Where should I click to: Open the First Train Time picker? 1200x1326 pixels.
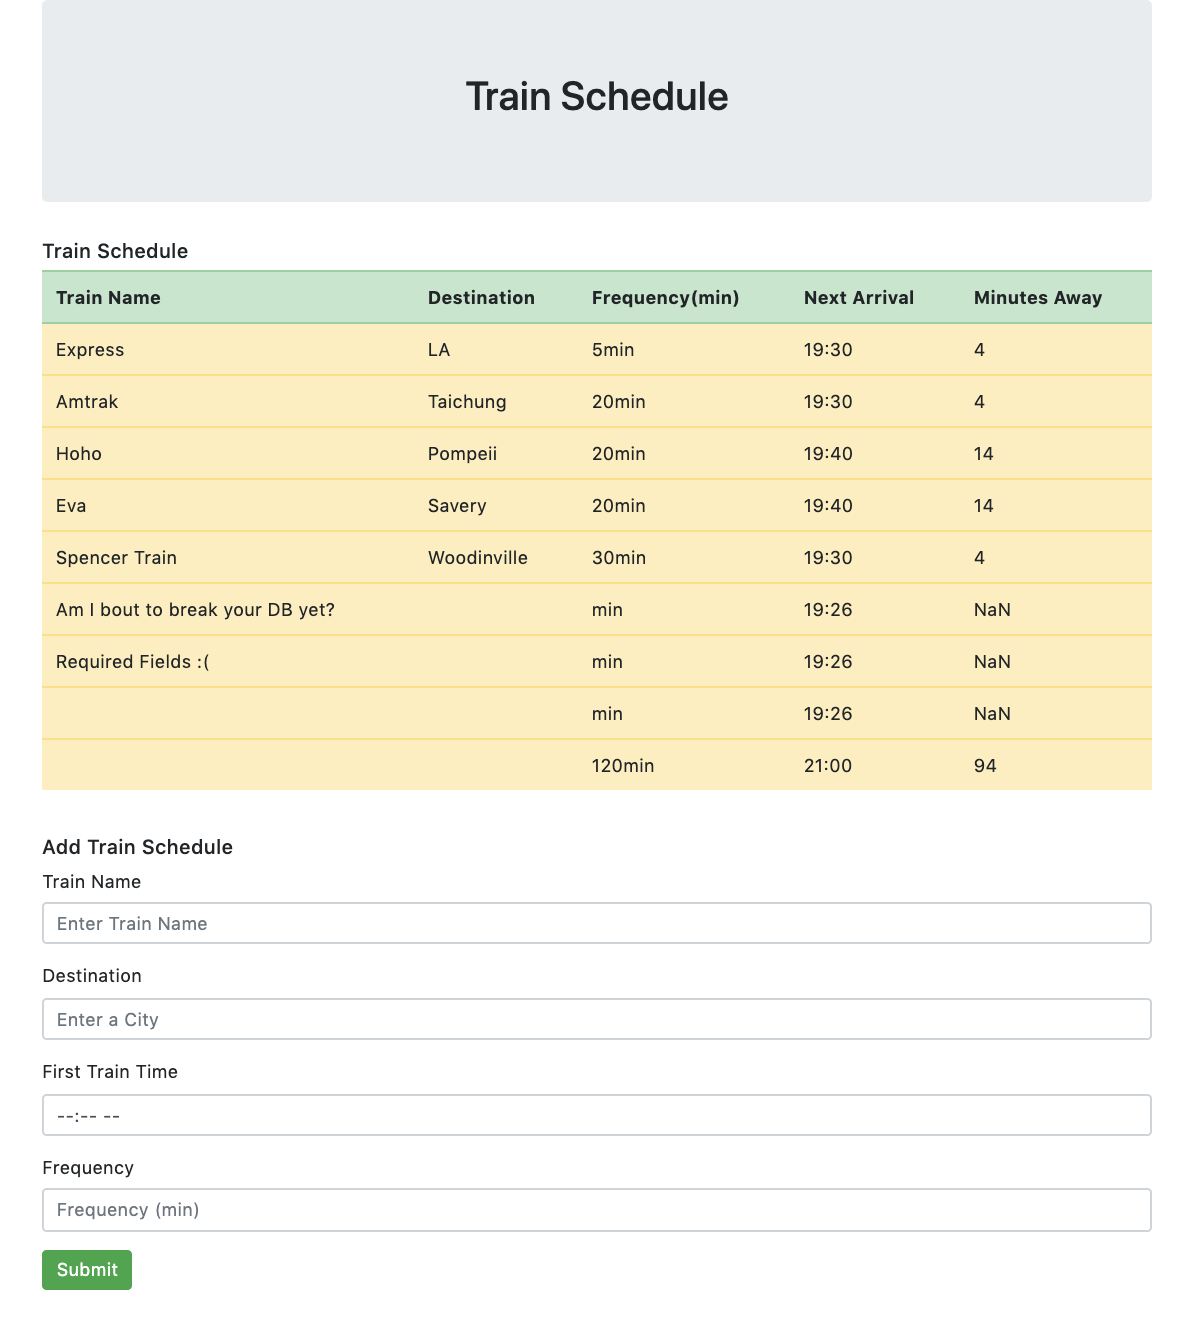click(x=596, y=1114)
